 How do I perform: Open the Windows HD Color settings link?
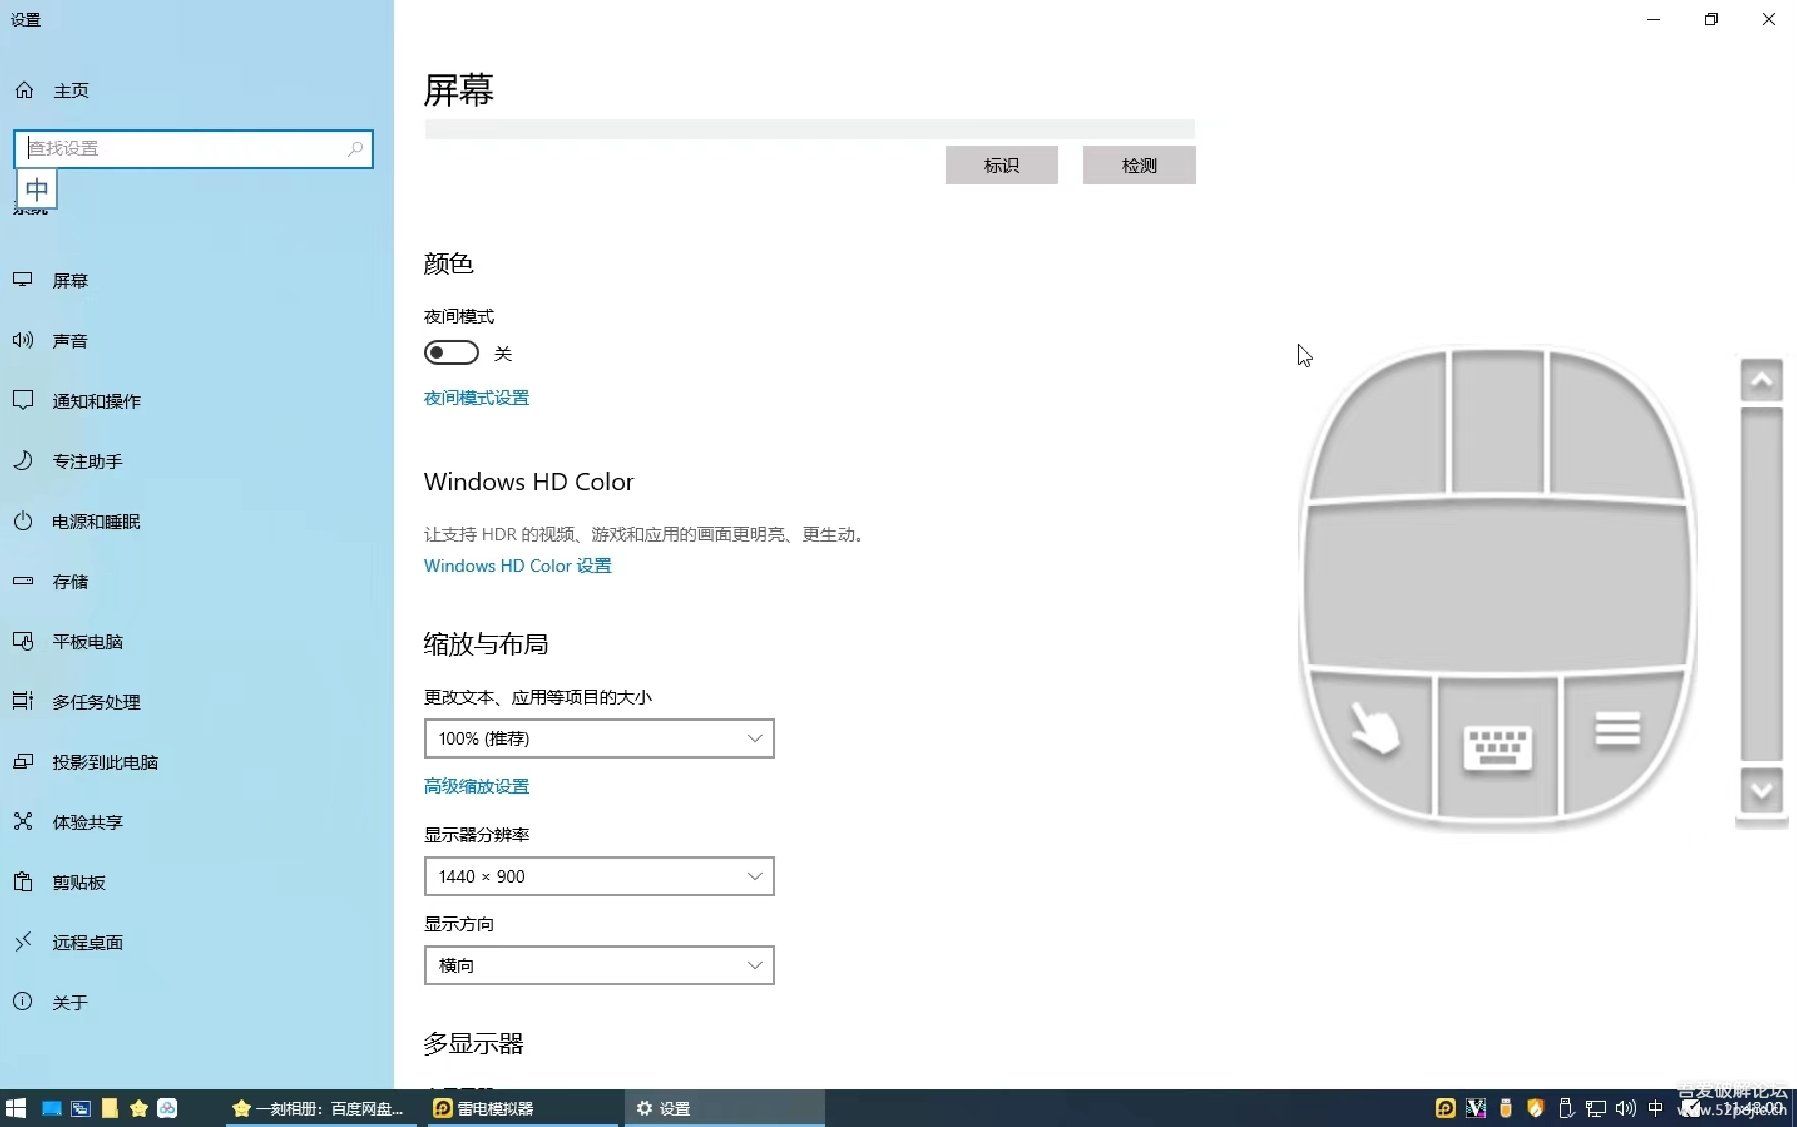click(x=517, y=566)
